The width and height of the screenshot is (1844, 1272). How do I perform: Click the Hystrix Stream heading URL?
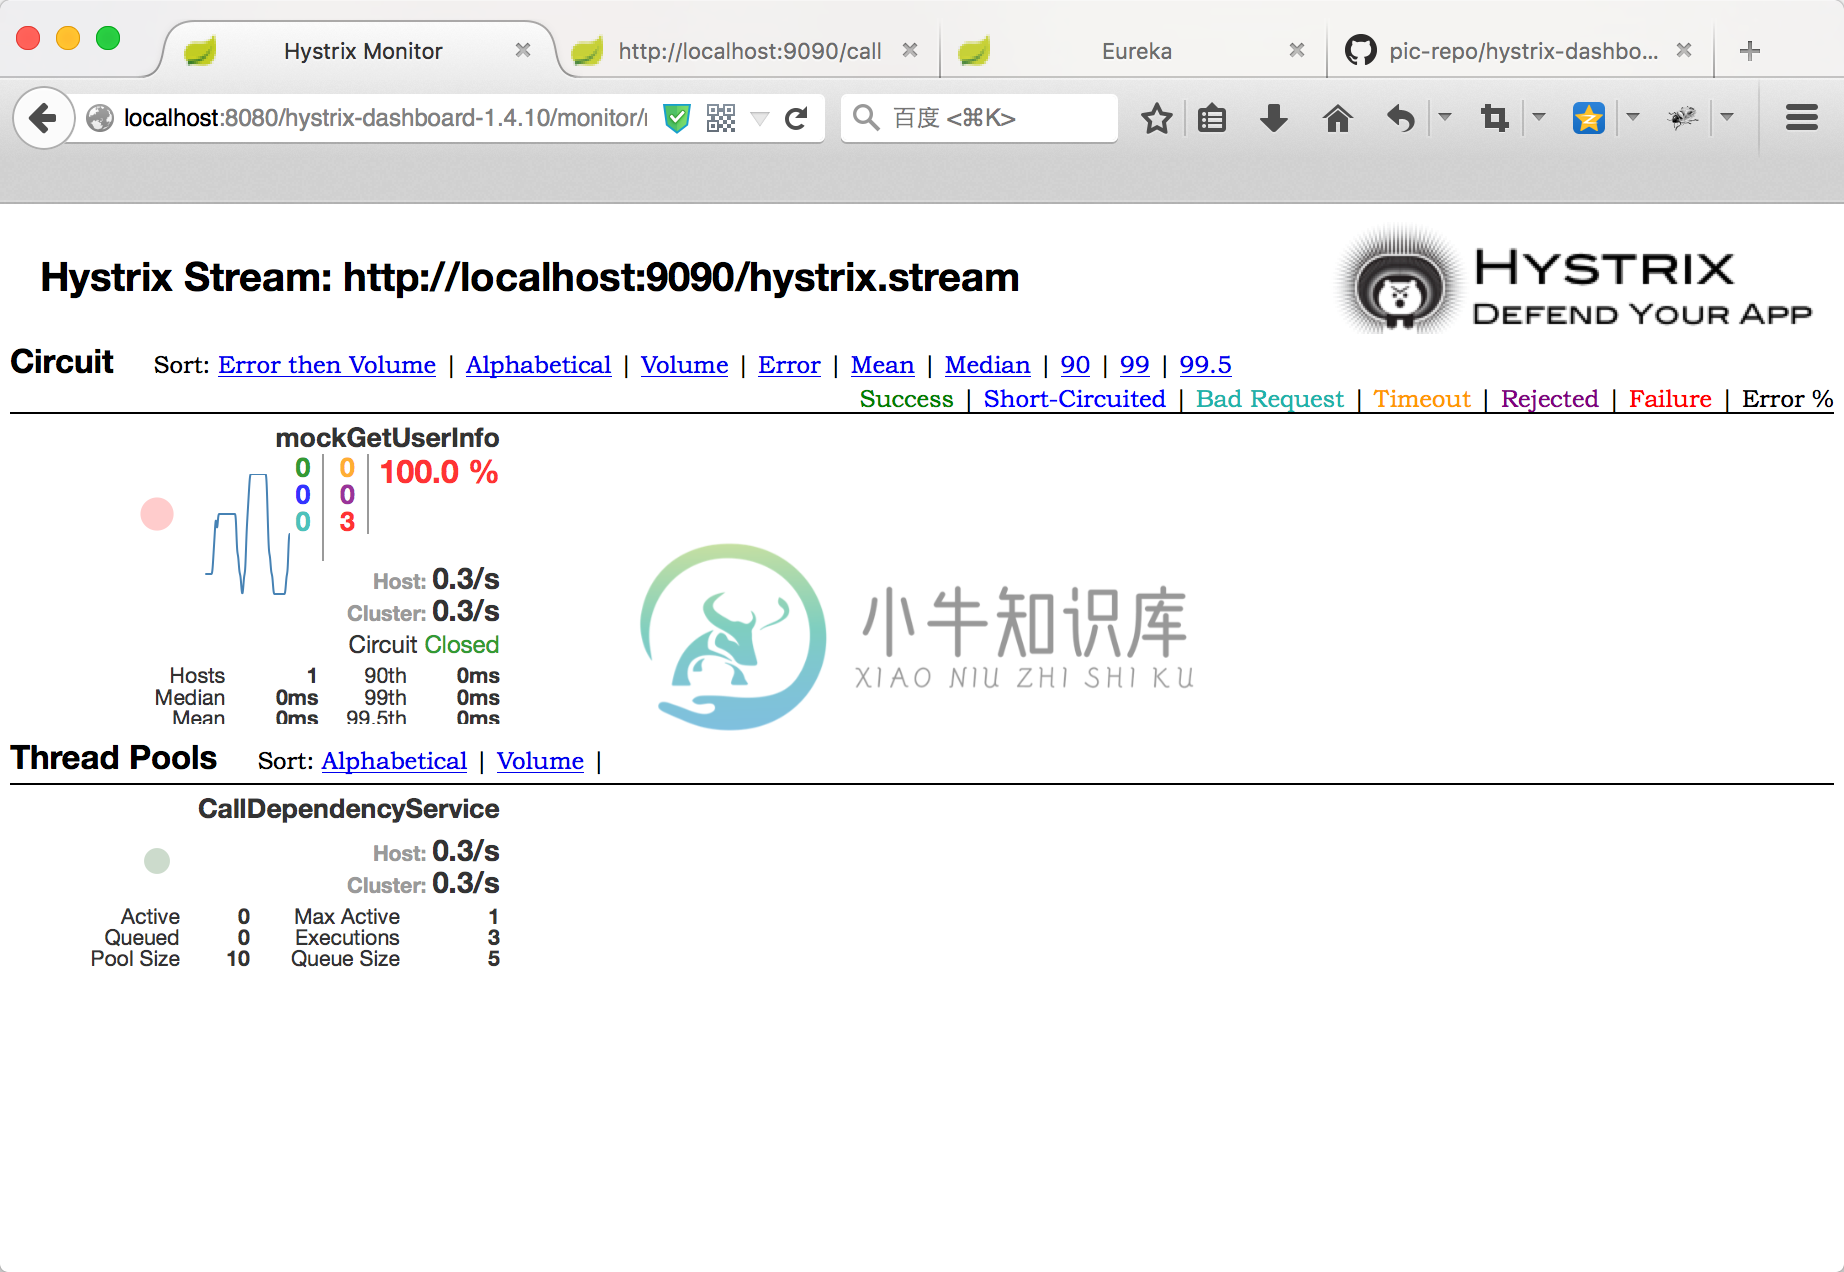[x=680, y=277]
